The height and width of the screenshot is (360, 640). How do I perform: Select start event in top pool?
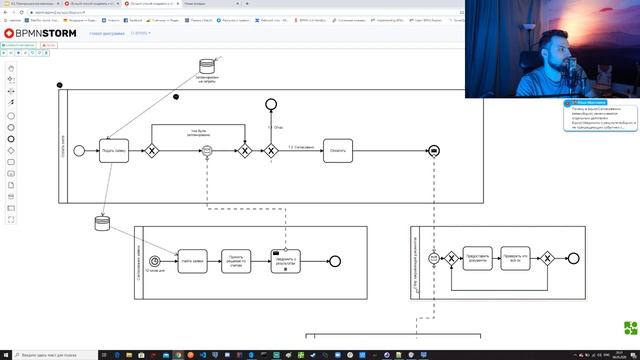tap(79, 151)
